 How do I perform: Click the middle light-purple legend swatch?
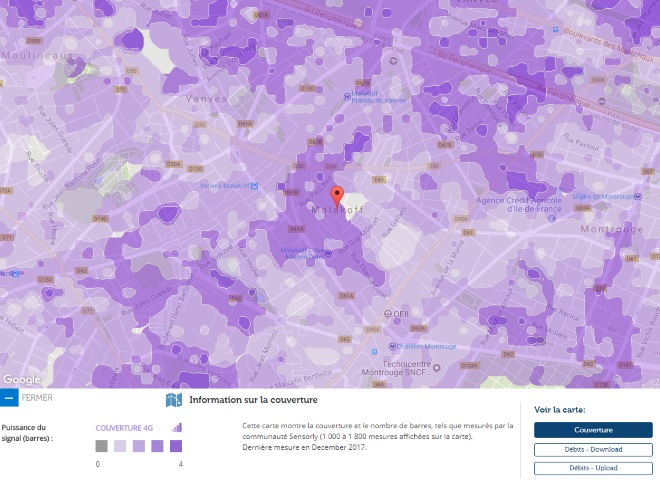[x=139, y=446]
